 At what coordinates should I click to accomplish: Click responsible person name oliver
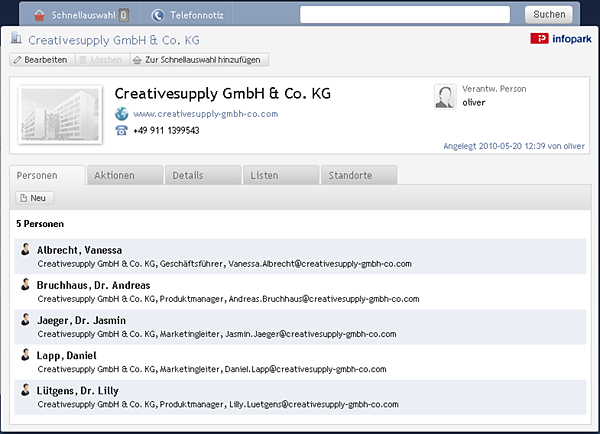point(474,103)
